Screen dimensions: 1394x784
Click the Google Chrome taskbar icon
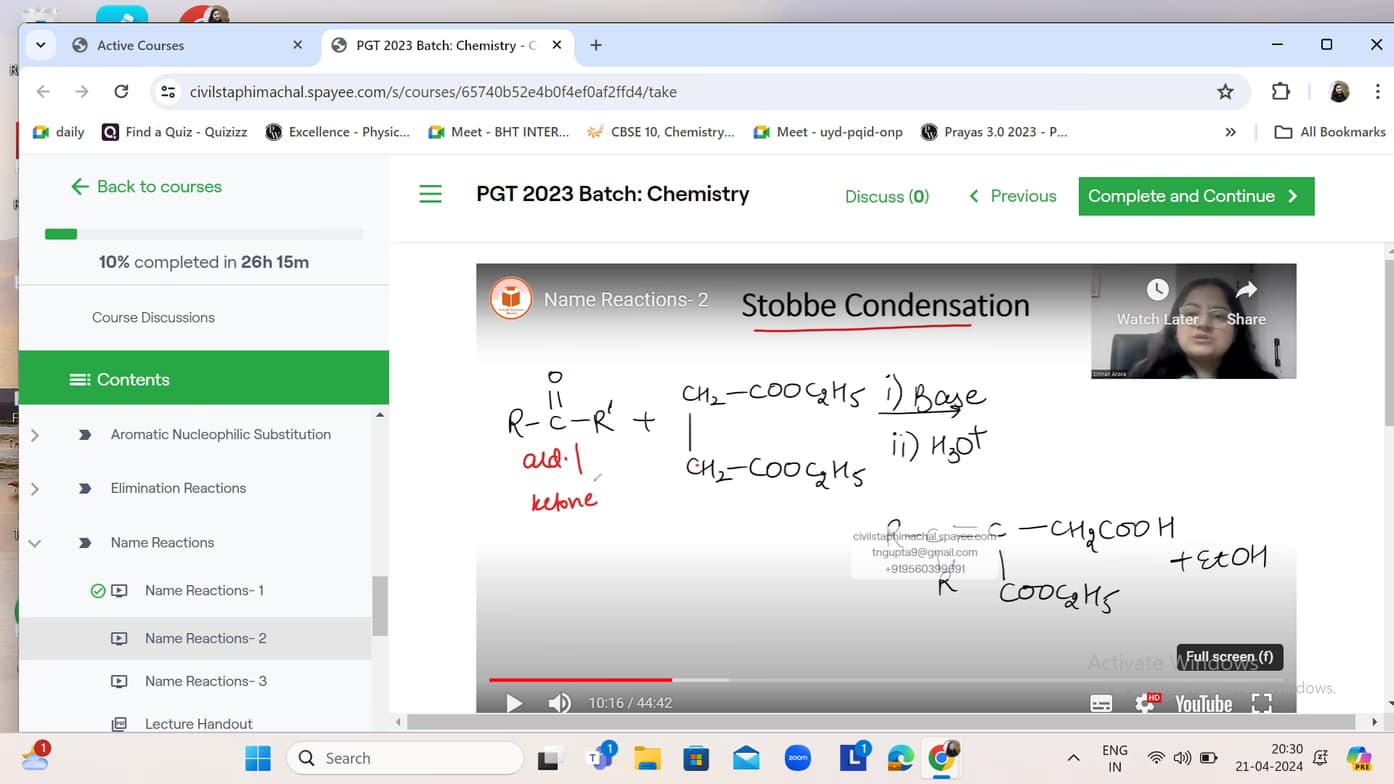942,759
